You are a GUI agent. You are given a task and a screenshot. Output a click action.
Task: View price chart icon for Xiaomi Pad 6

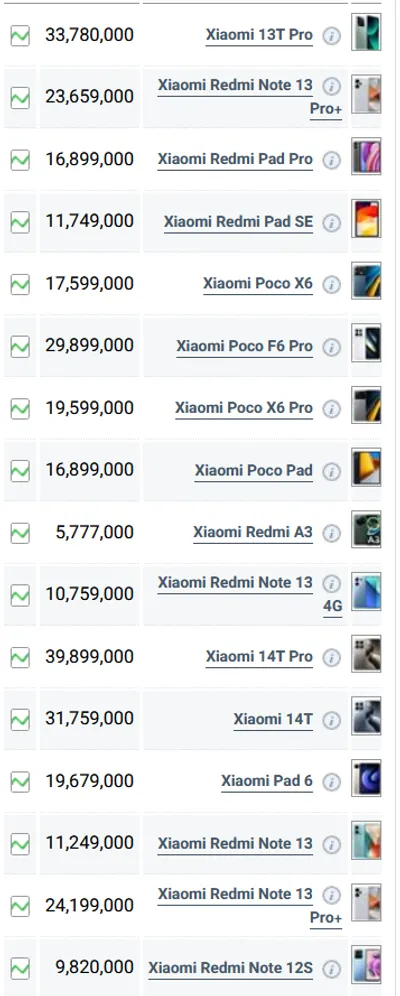pyautogui.click(x=20, y=783)
